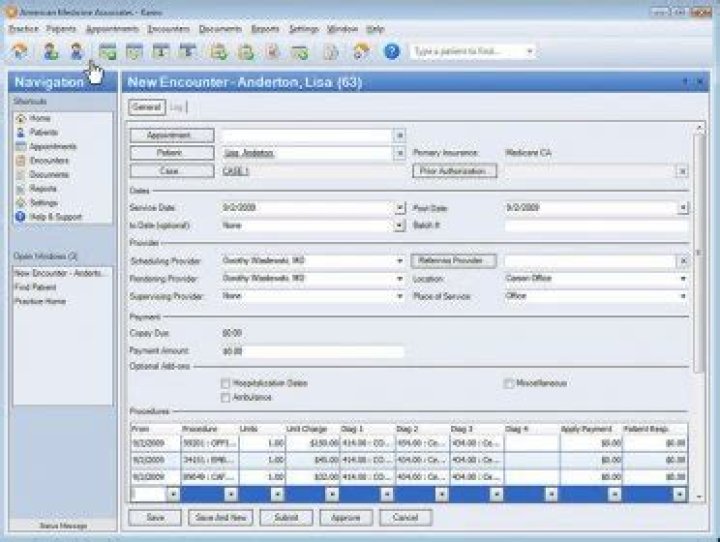
Task: Click the Approve button
Action: (x=346, y=518)
